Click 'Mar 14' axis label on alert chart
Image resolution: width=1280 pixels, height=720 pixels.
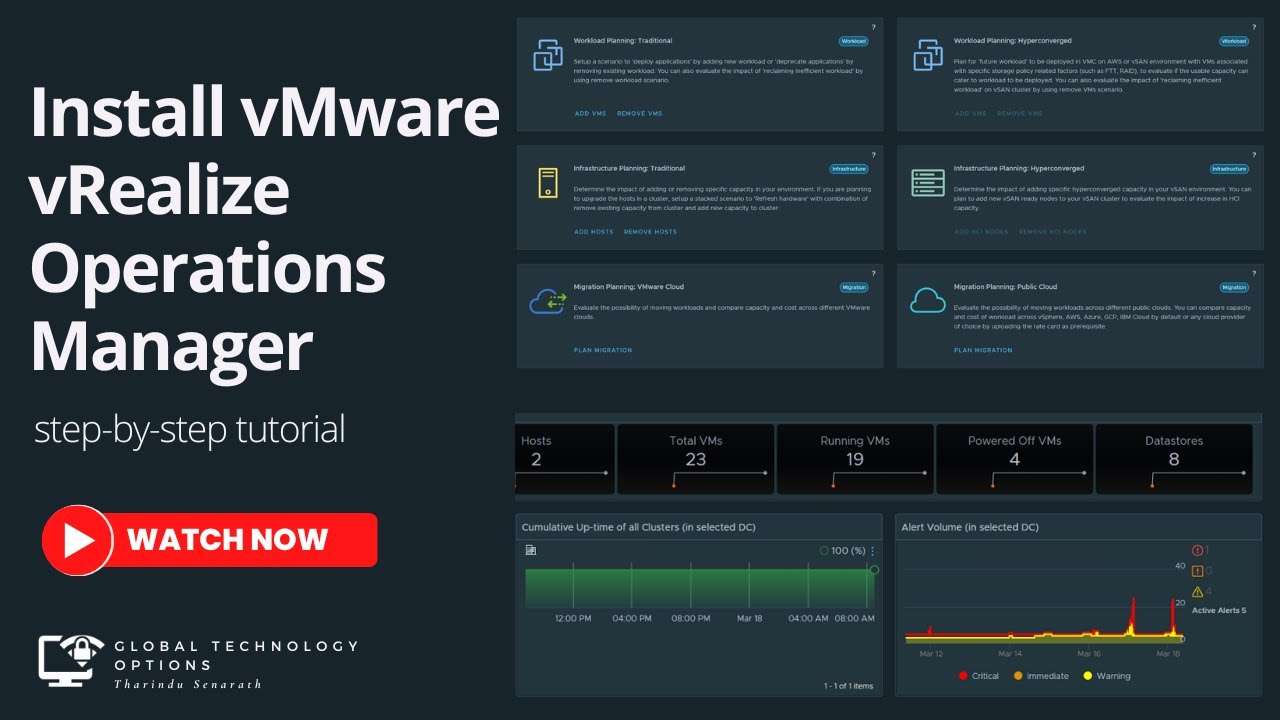click(1010, 654)
